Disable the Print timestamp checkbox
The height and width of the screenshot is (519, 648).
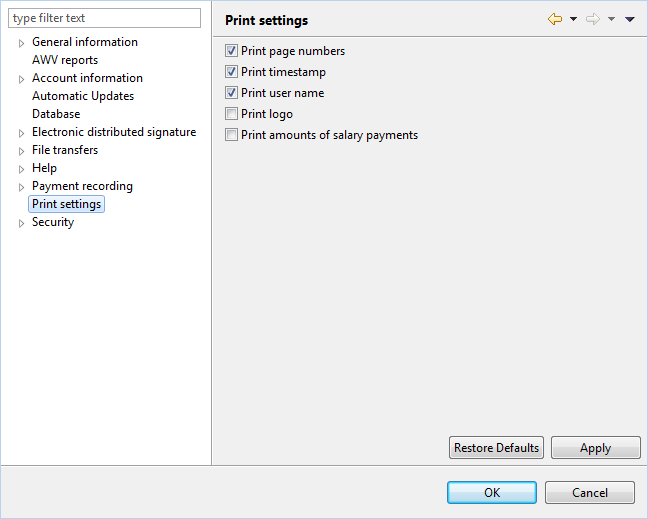(x=231, y=72)
